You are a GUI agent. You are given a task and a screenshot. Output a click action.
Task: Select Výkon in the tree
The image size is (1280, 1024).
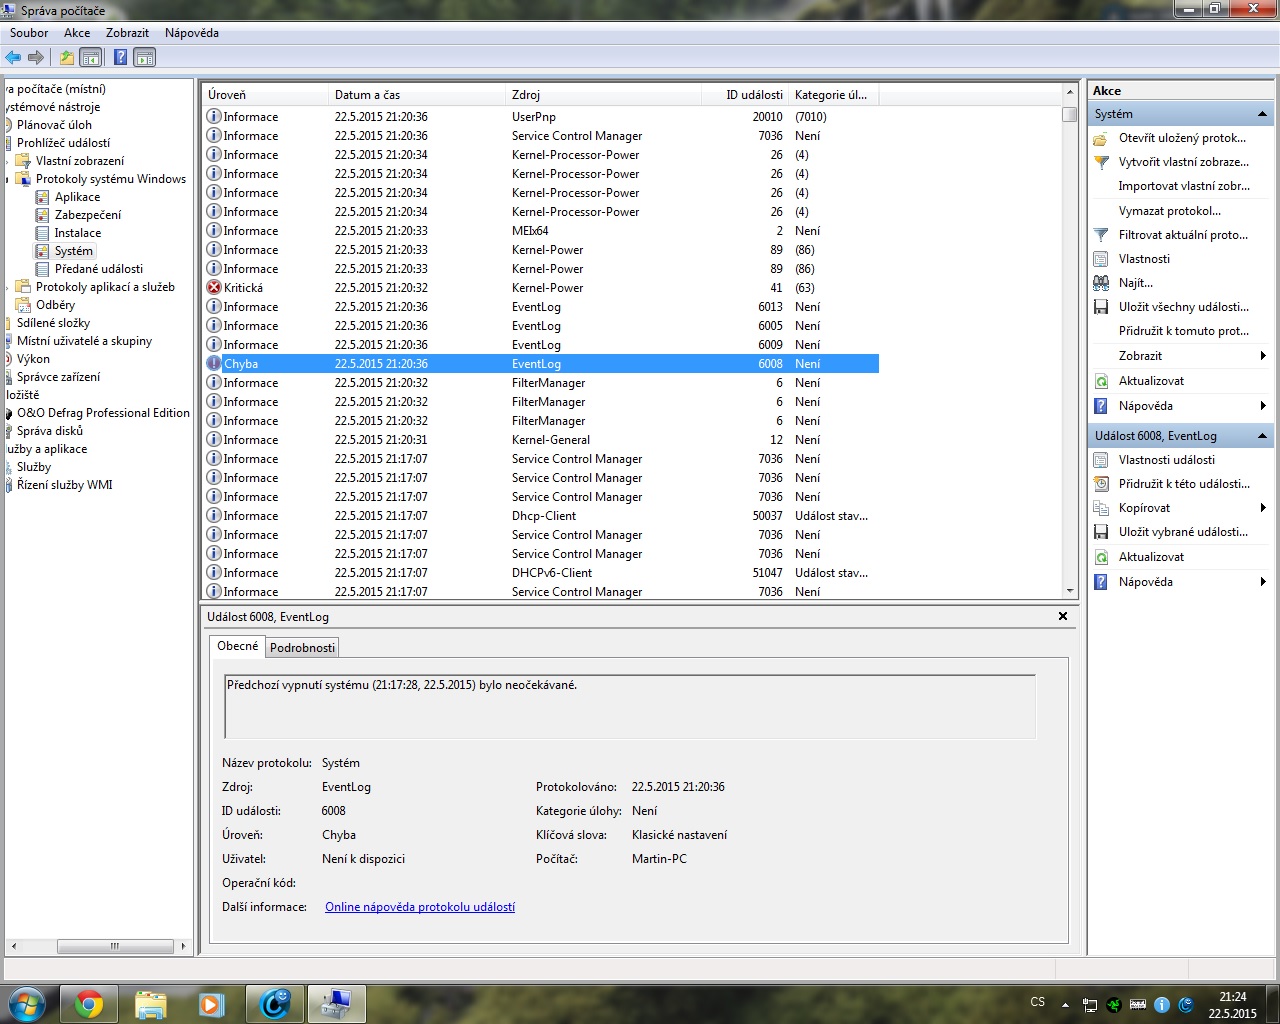click(33, 359)
